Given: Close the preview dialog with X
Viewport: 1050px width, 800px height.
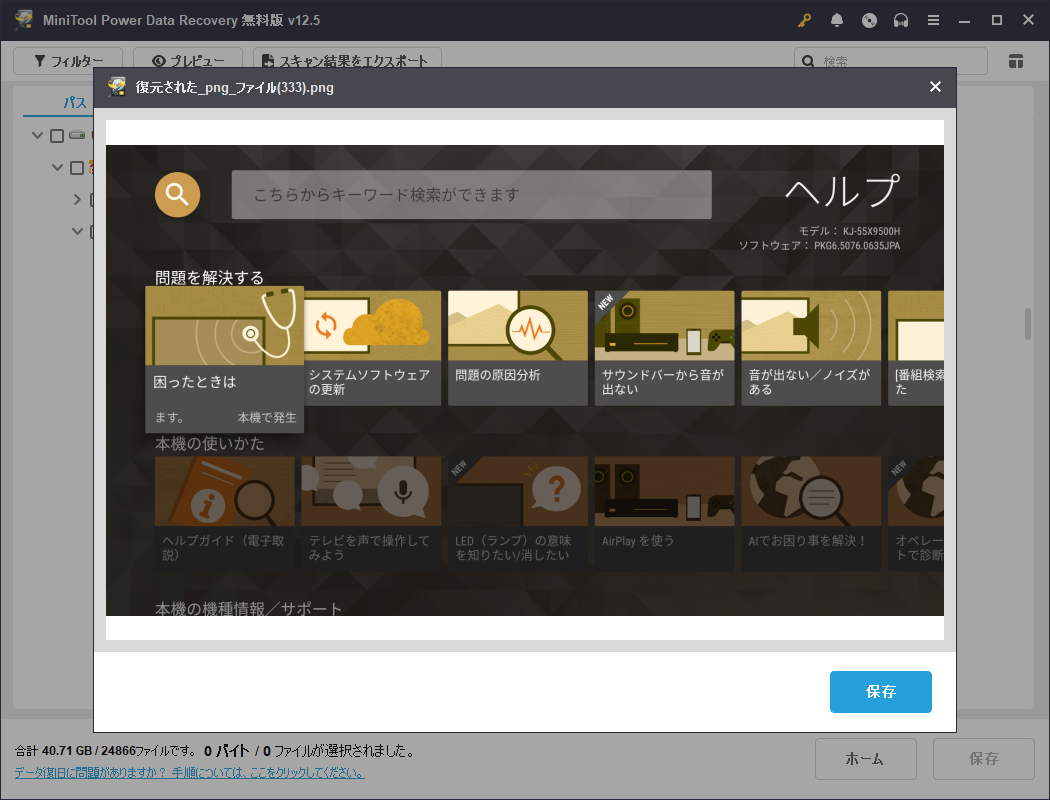Looking at the screenshot, I should [x=935, y=86].
